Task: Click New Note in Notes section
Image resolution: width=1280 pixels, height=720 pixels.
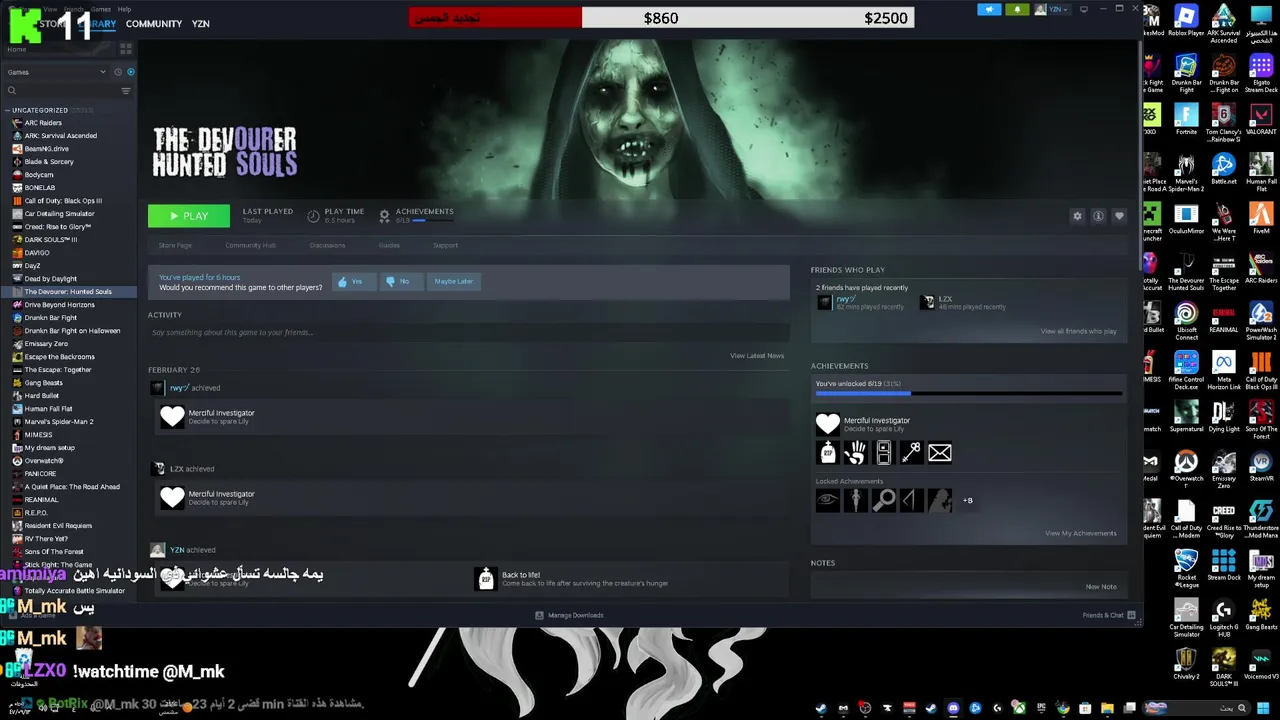Action: click(x=1101, y=587)
